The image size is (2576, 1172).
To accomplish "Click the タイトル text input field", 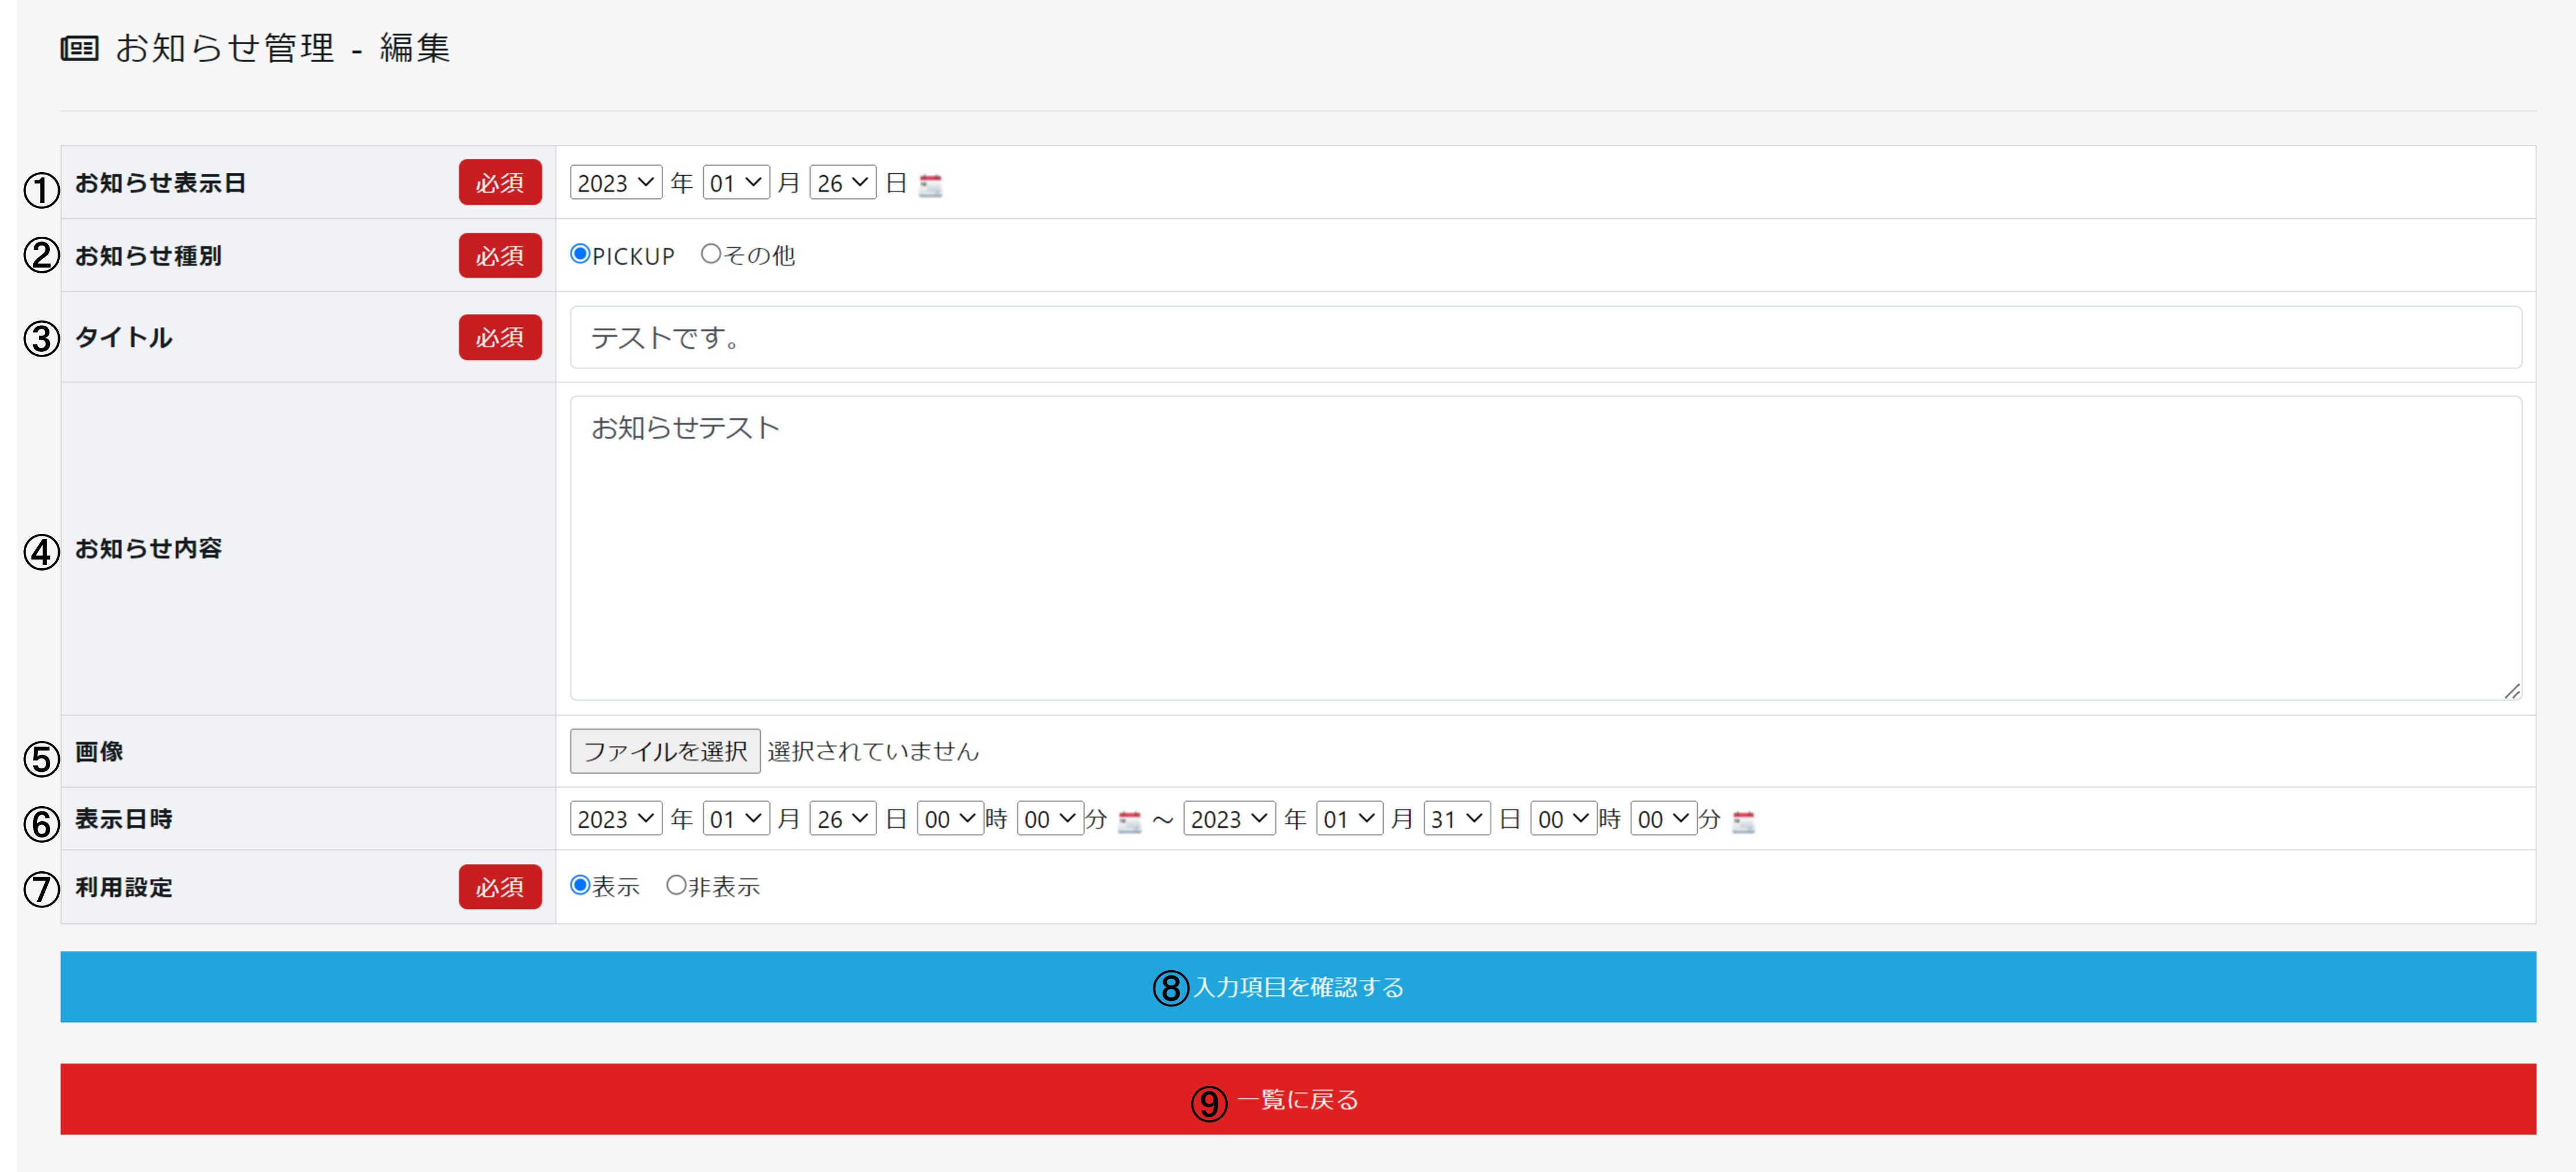I will click(1545, 338).
